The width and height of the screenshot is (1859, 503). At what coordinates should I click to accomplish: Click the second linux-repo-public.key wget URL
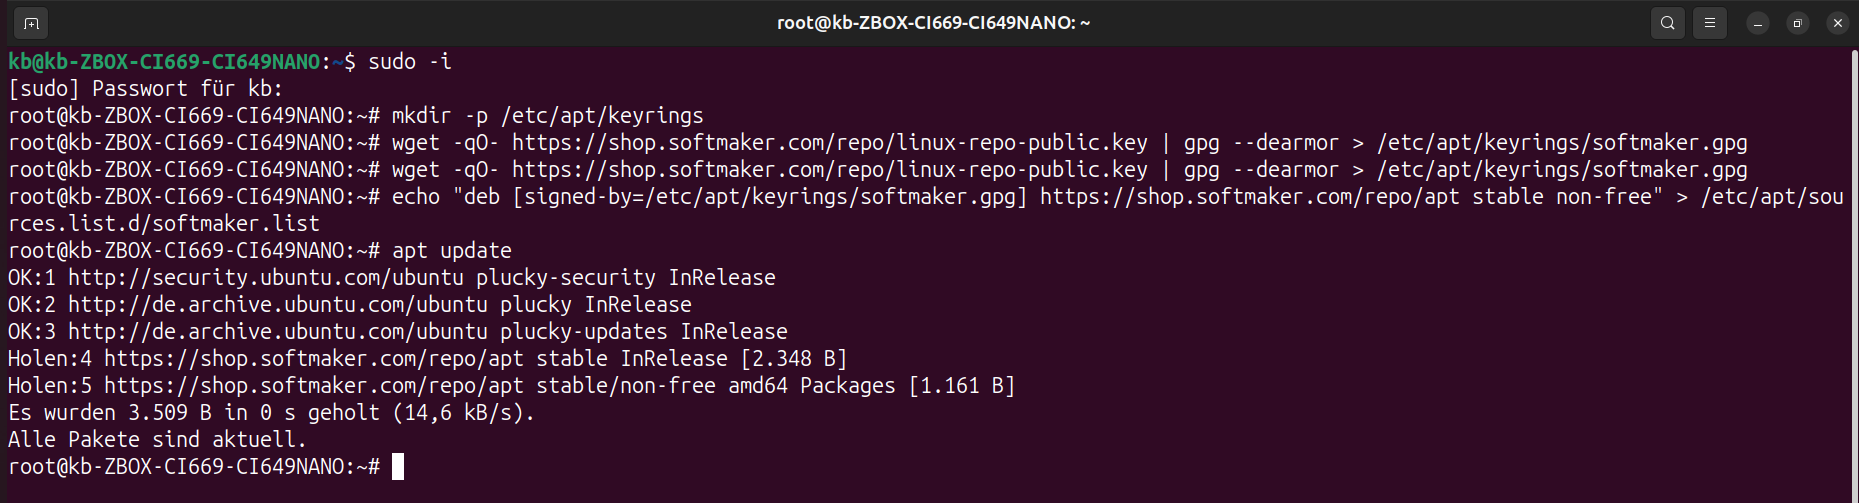[830, 169]
